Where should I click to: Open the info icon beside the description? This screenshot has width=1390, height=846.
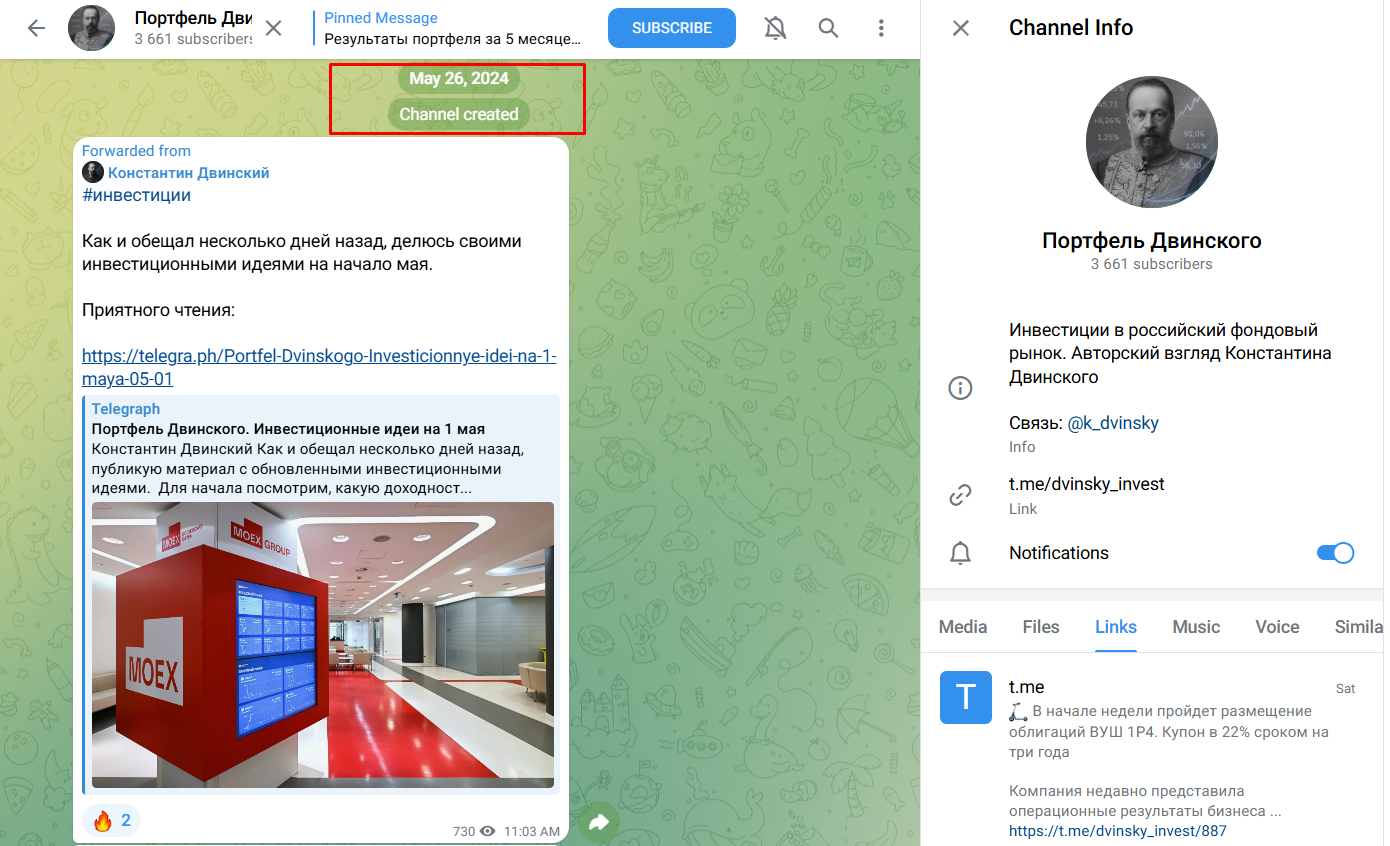pos(960,388)
